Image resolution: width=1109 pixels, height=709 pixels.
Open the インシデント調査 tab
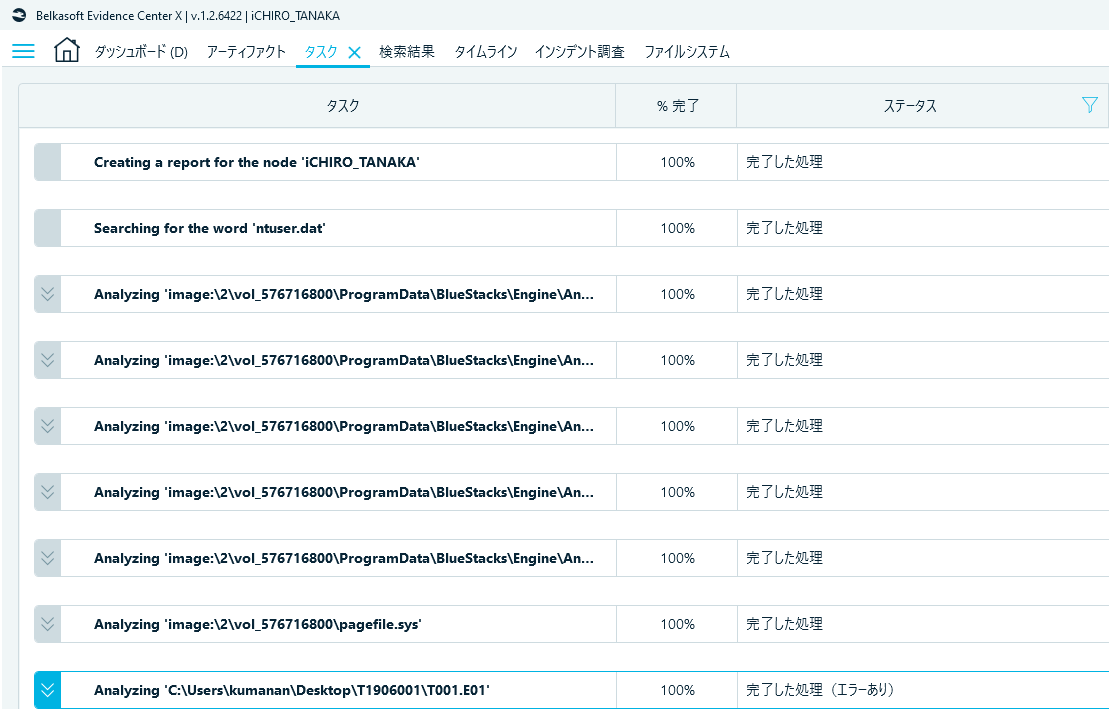click(x=579, y=52)
